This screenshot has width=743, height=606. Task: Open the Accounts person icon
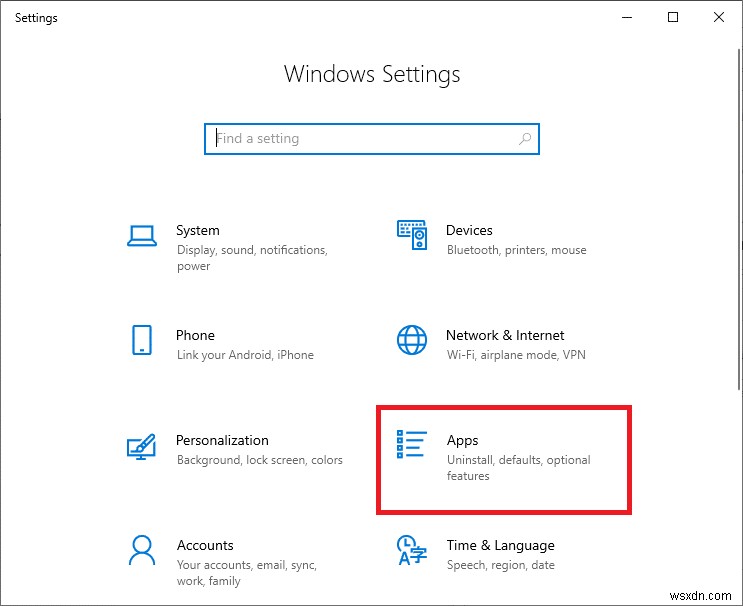coord(142,550)
